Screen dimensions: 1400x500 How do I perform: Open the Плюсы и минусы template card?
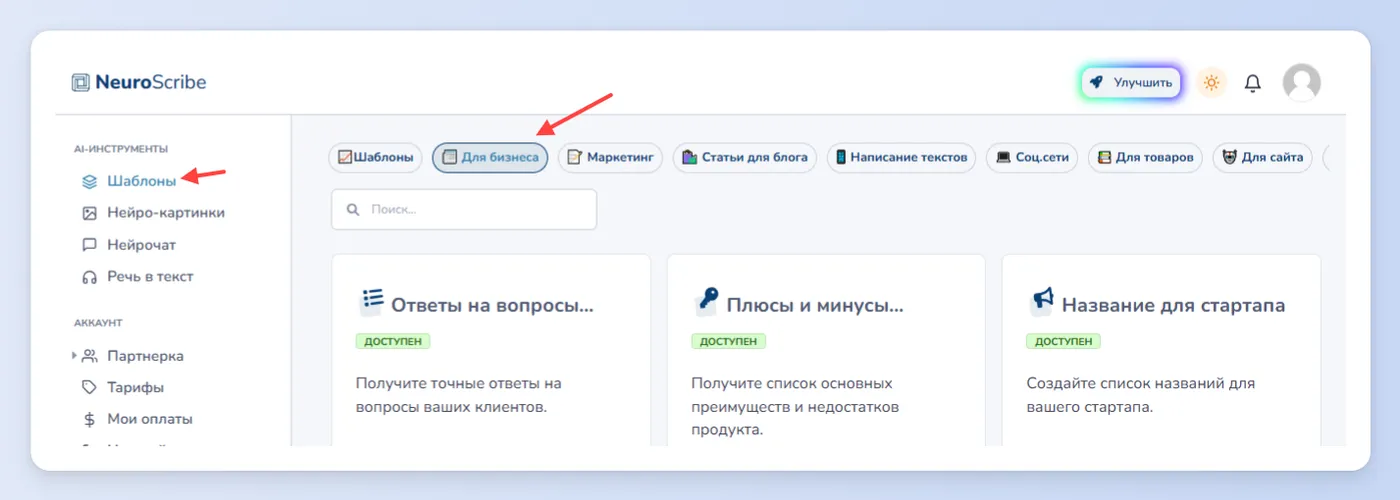pyautogui.click(x=826, y=350)
